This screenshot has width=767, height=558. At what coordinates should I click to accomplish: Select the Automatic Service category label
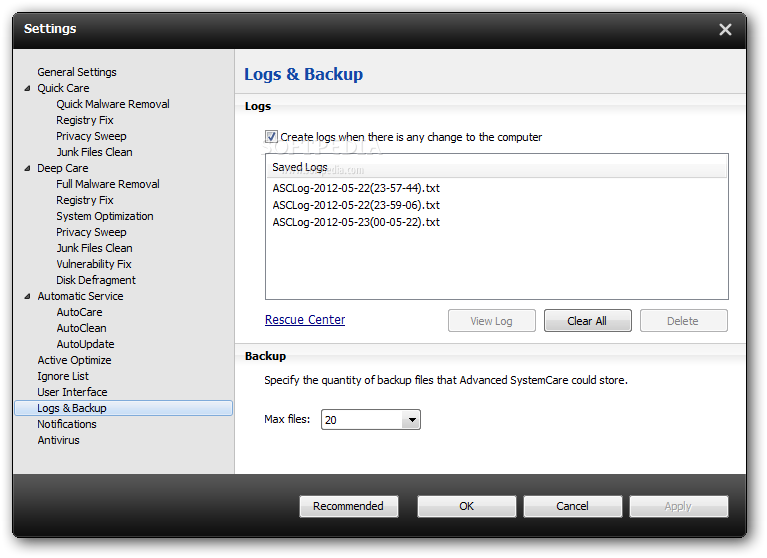[80, 296]
